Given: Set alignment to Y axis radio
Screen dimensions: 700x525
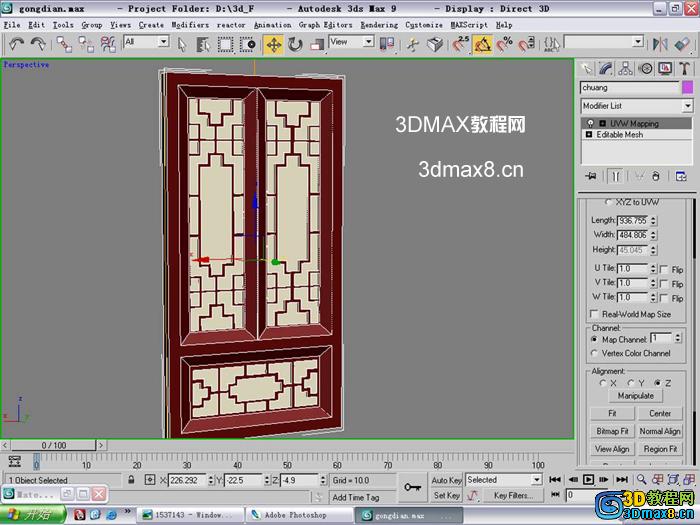Looking at the screenshot, I should click(631, 383).
